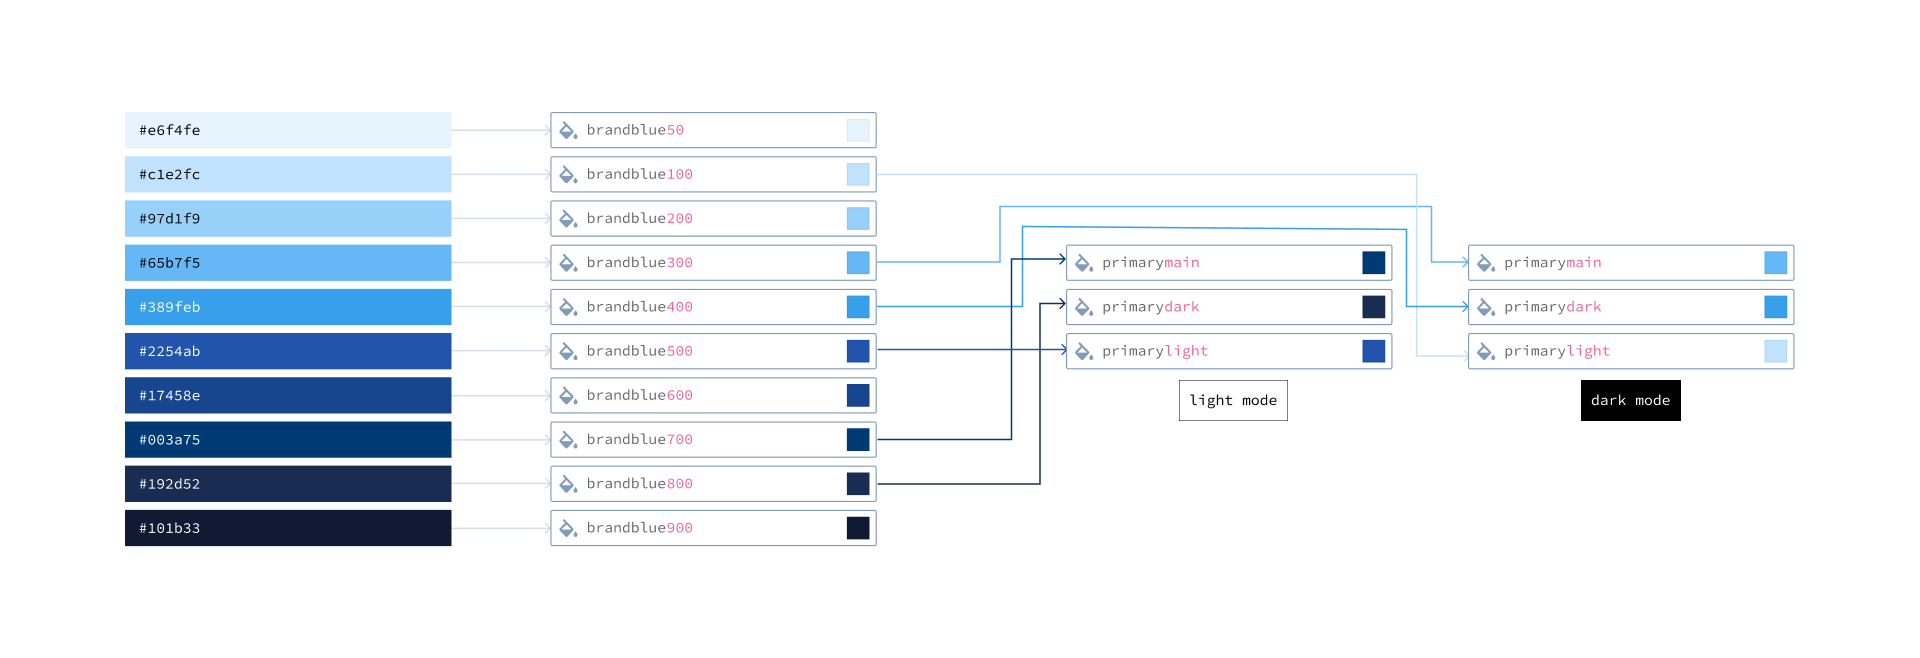Select the #97d1f9 hex color bar
Viewport: 1920px width, 658px height.
pyautogui.click(x=288, y=218)
